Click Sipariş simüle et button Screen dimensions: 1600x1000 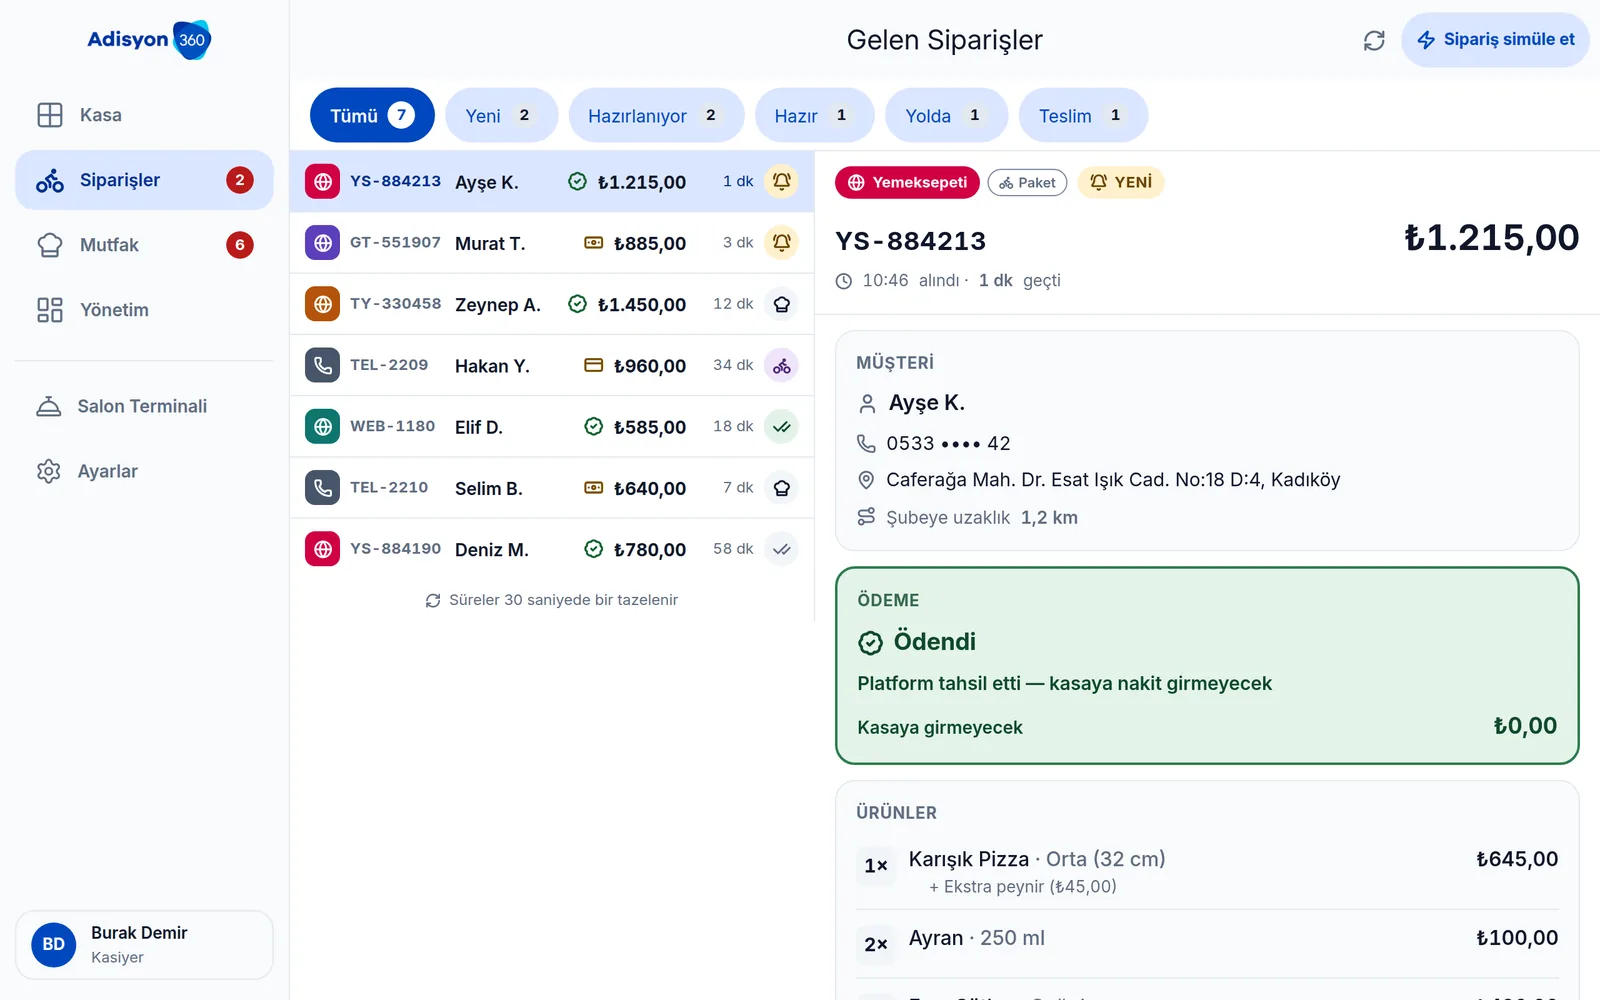click(1495, 40)
